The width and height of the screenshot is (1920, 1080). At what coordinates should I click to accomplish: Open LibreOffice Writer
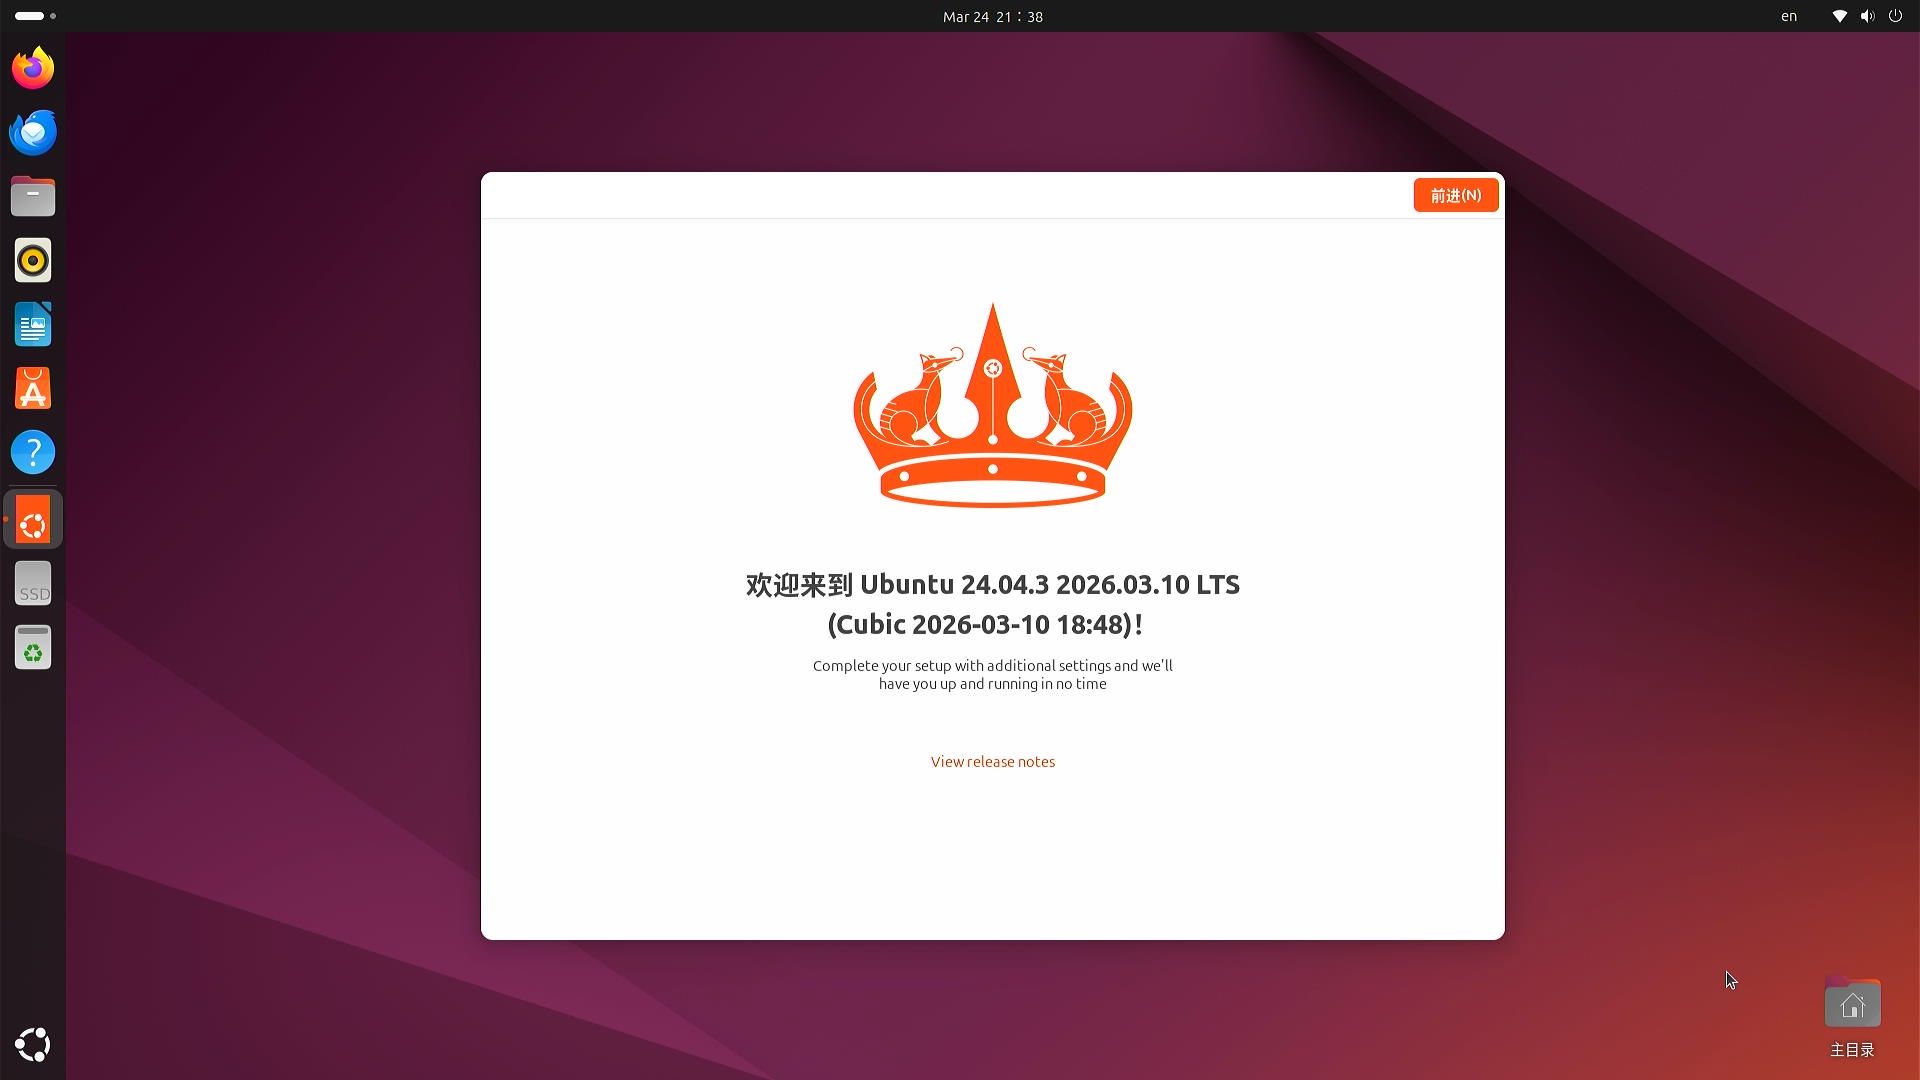pos(33,324)
